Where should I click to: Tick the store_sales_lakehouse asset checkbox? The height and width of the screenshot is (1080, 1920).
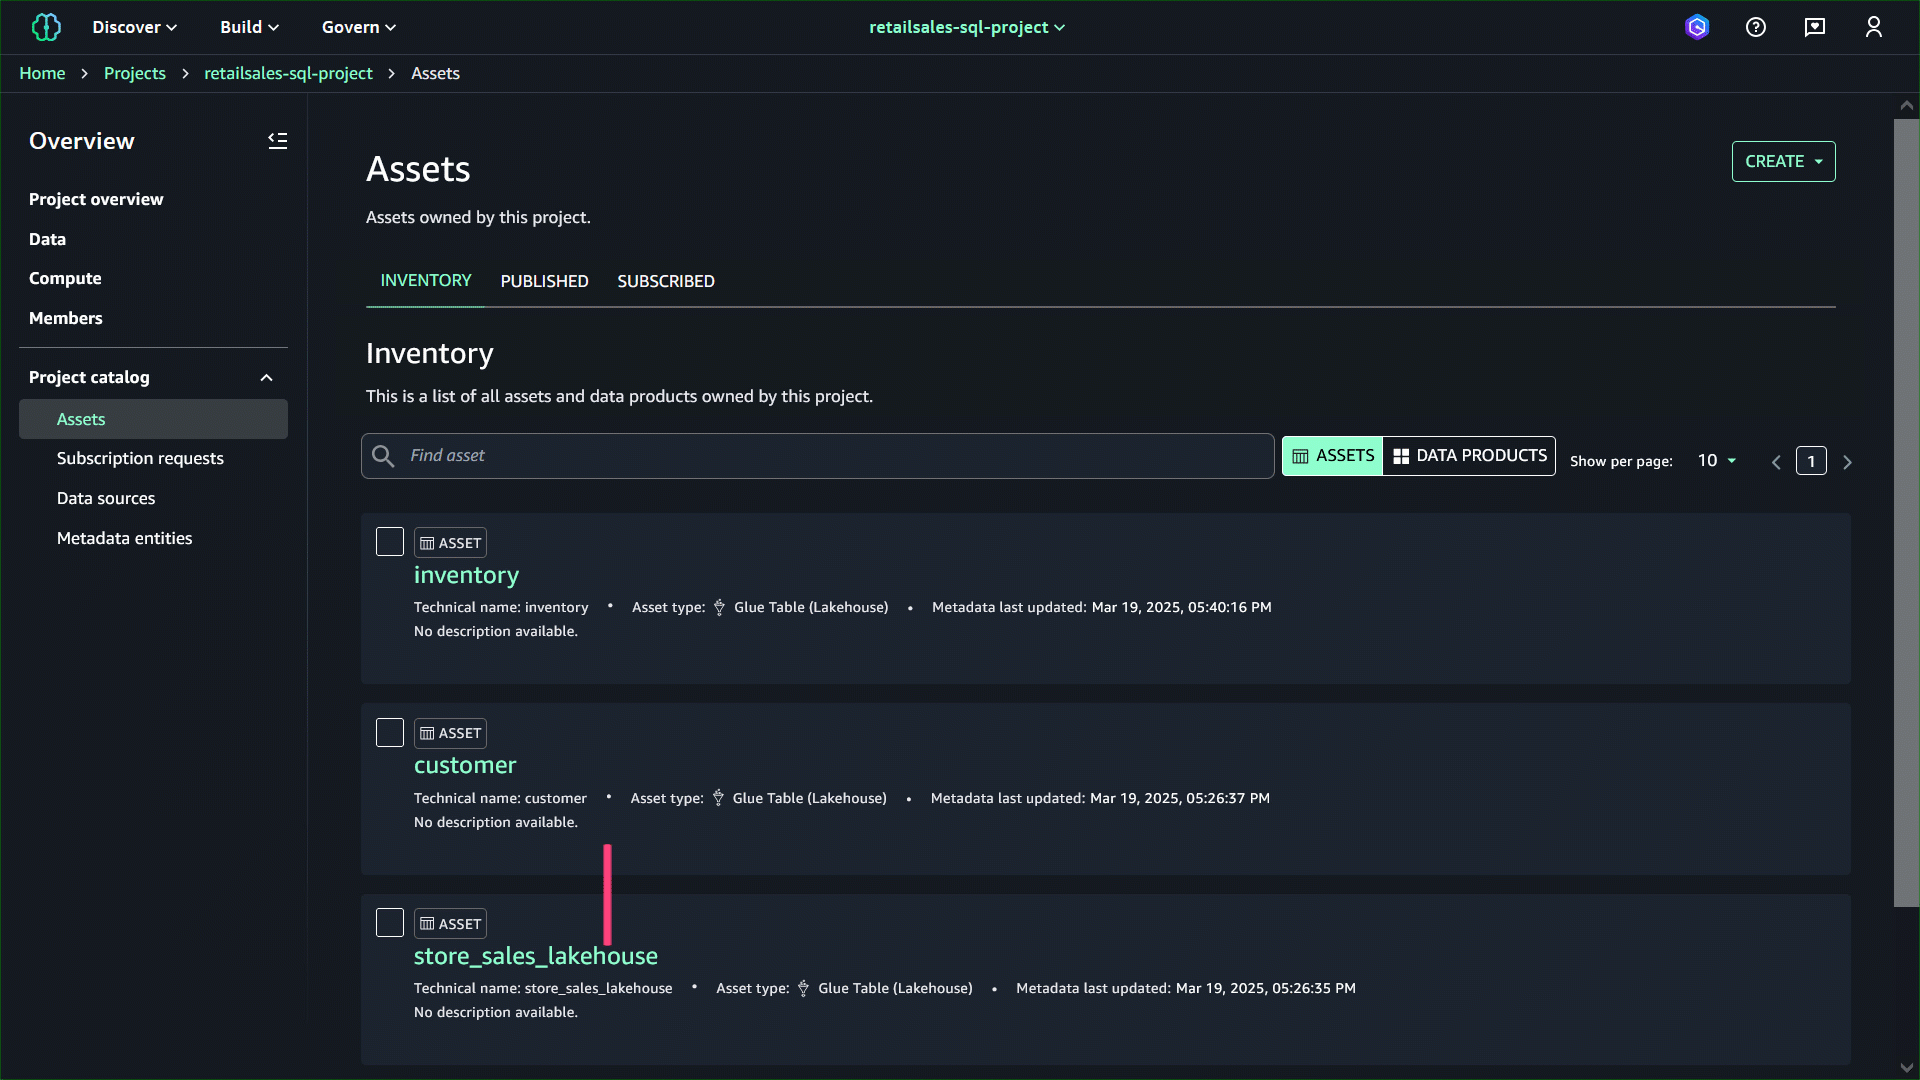(390, 922)
